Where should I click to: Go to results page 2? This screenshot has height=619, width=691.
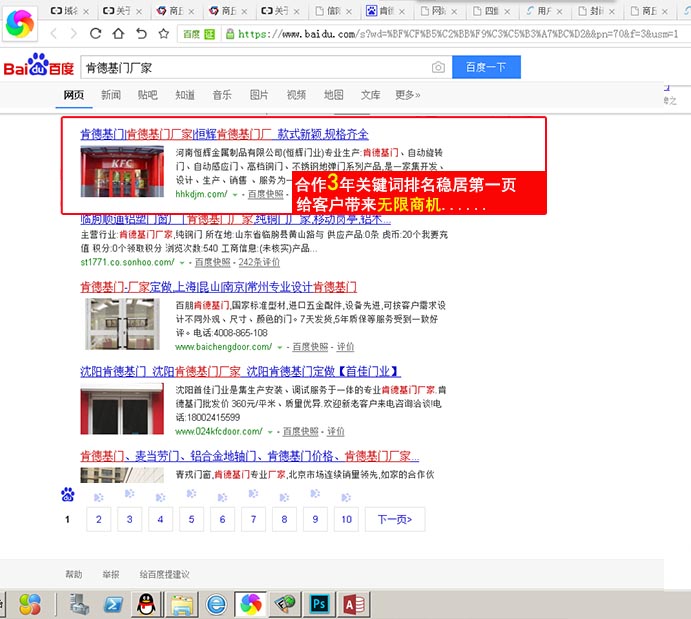(99, 519)
